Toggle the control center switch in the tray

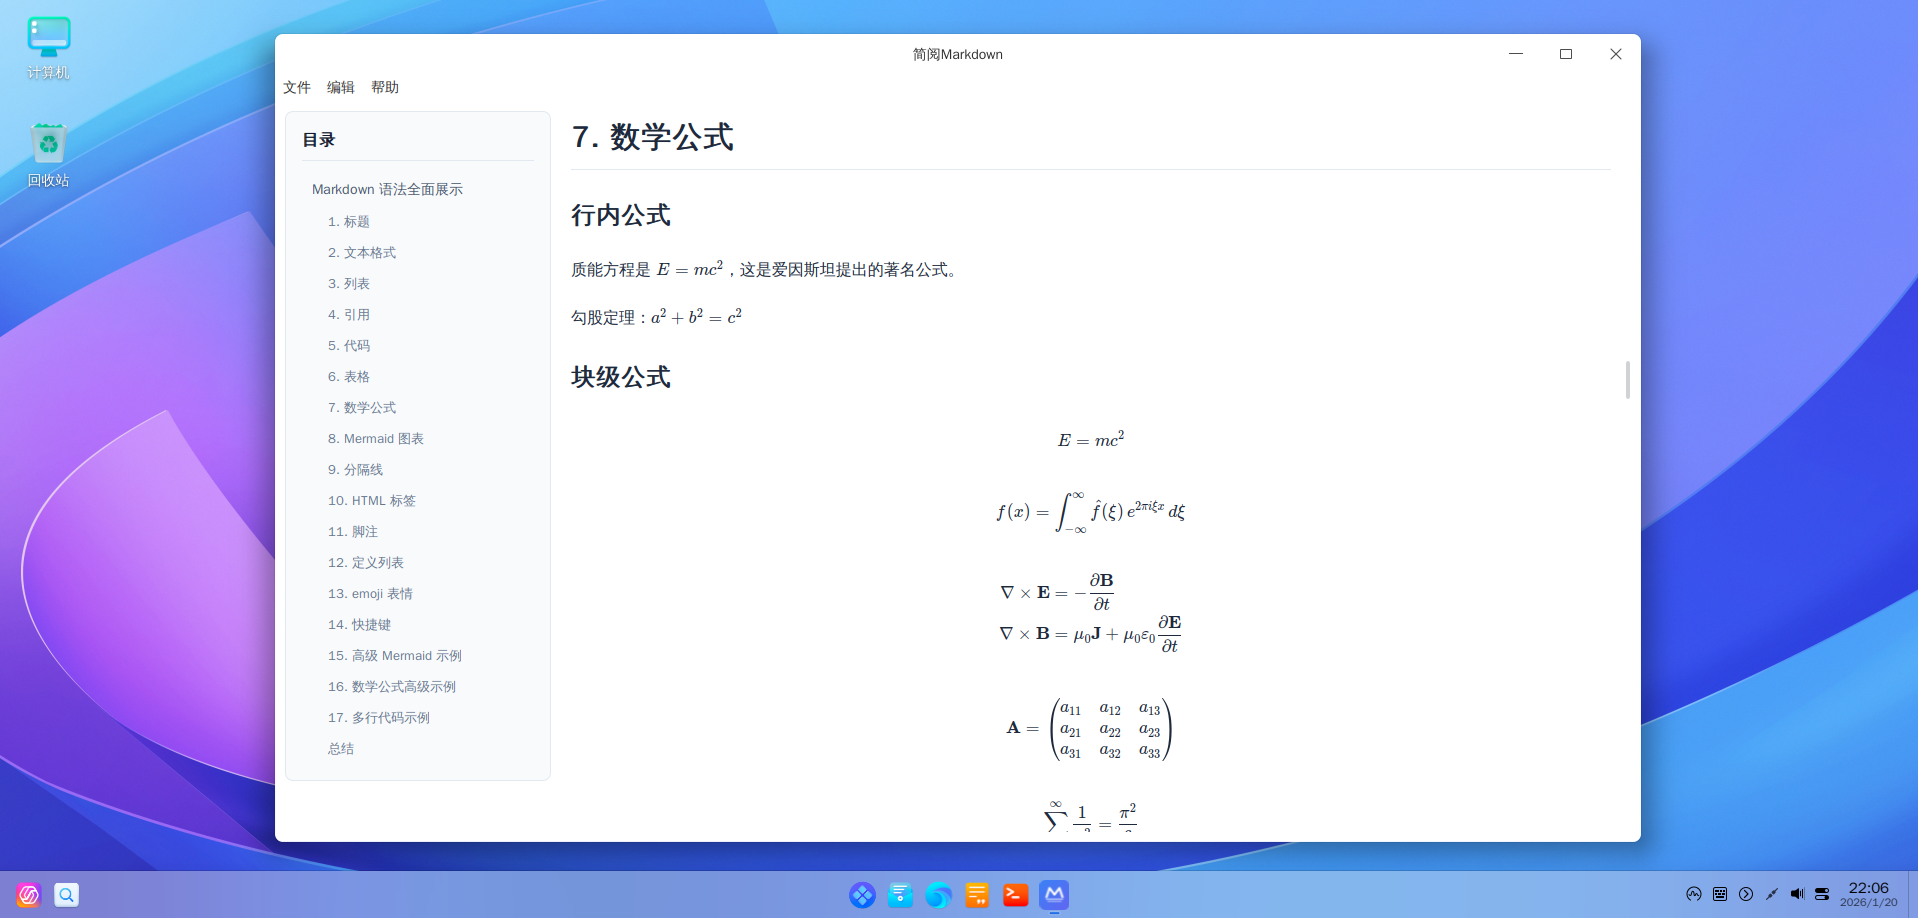click(x=1823, y=894)
